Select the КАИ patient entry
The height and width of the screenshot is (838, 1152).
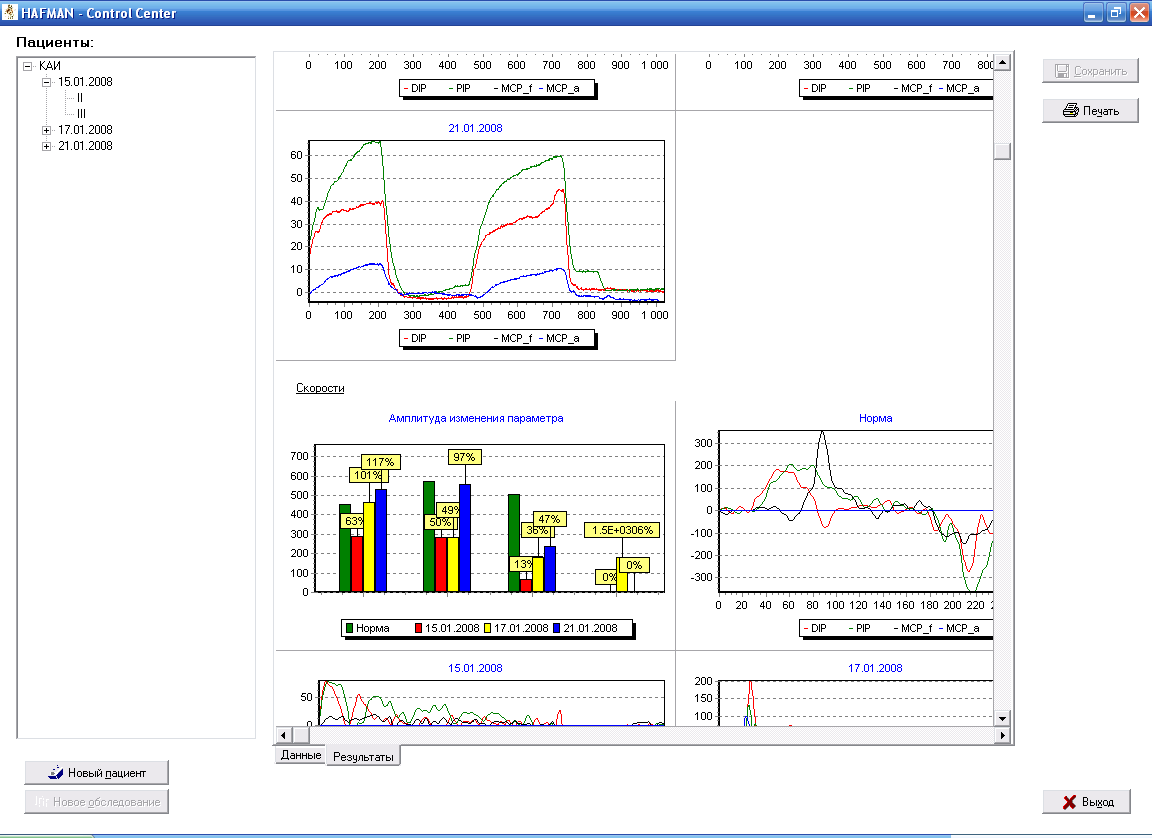(x=50, y=66)
